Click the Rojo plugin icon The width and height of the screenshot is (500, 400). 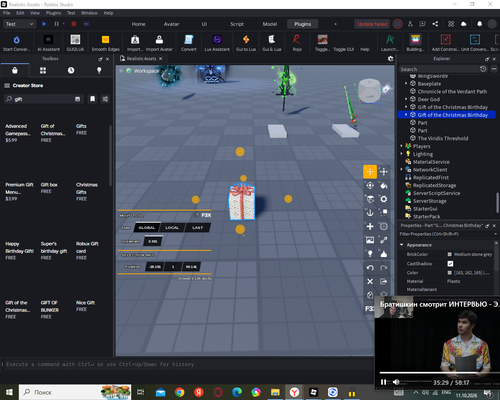coord(297,43)
